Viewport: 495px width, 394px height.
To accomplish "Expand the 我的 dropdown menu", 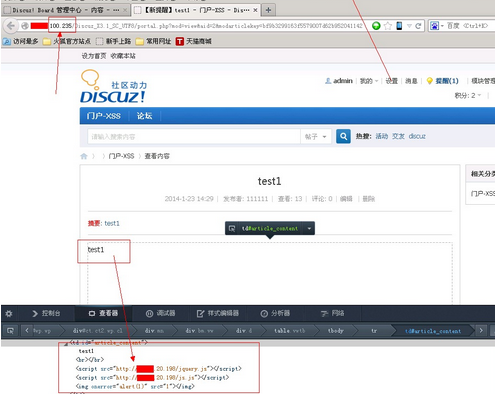I will (369, 81).
